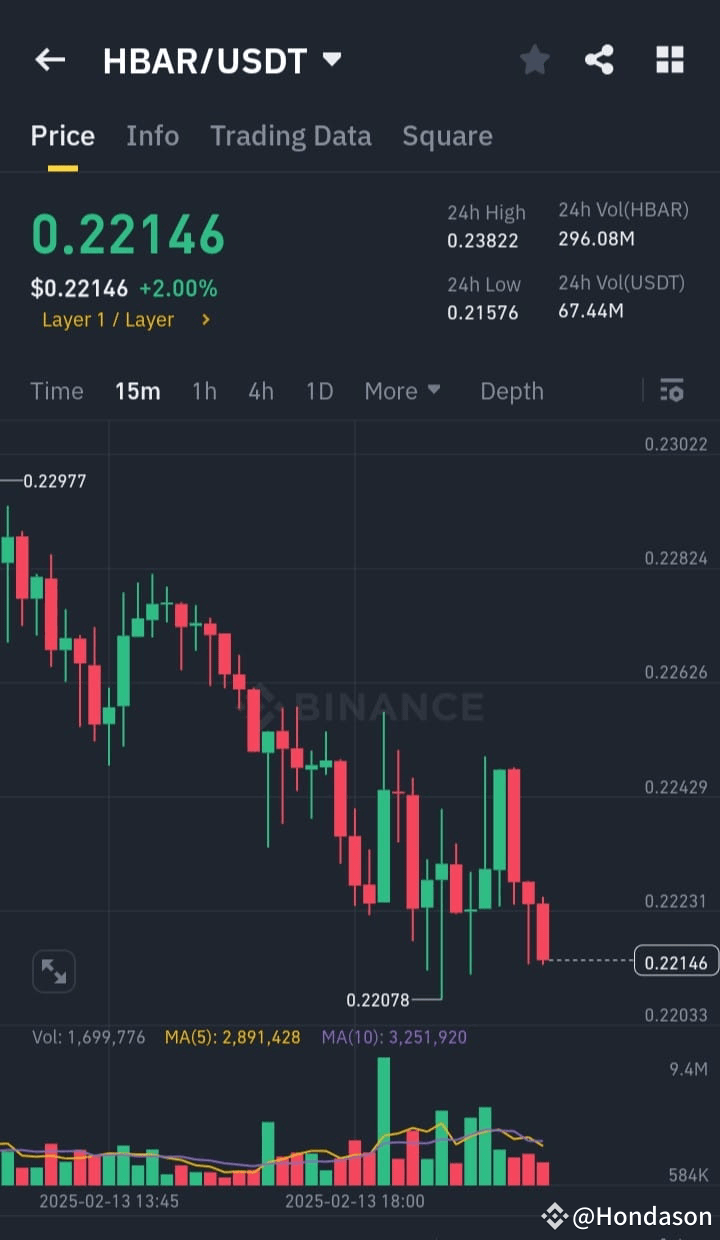Viewport: 720px width, 1240px height.
Task: Tap the current price marker 0.22146
Action: tap(676, 961)
